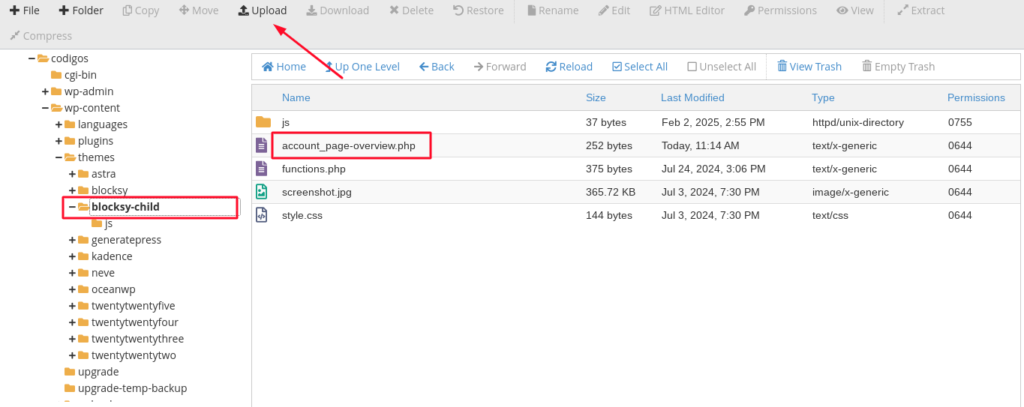Click the Delete toolbar button
This screenshot has height=407, width=1024.
pos(411,10)
